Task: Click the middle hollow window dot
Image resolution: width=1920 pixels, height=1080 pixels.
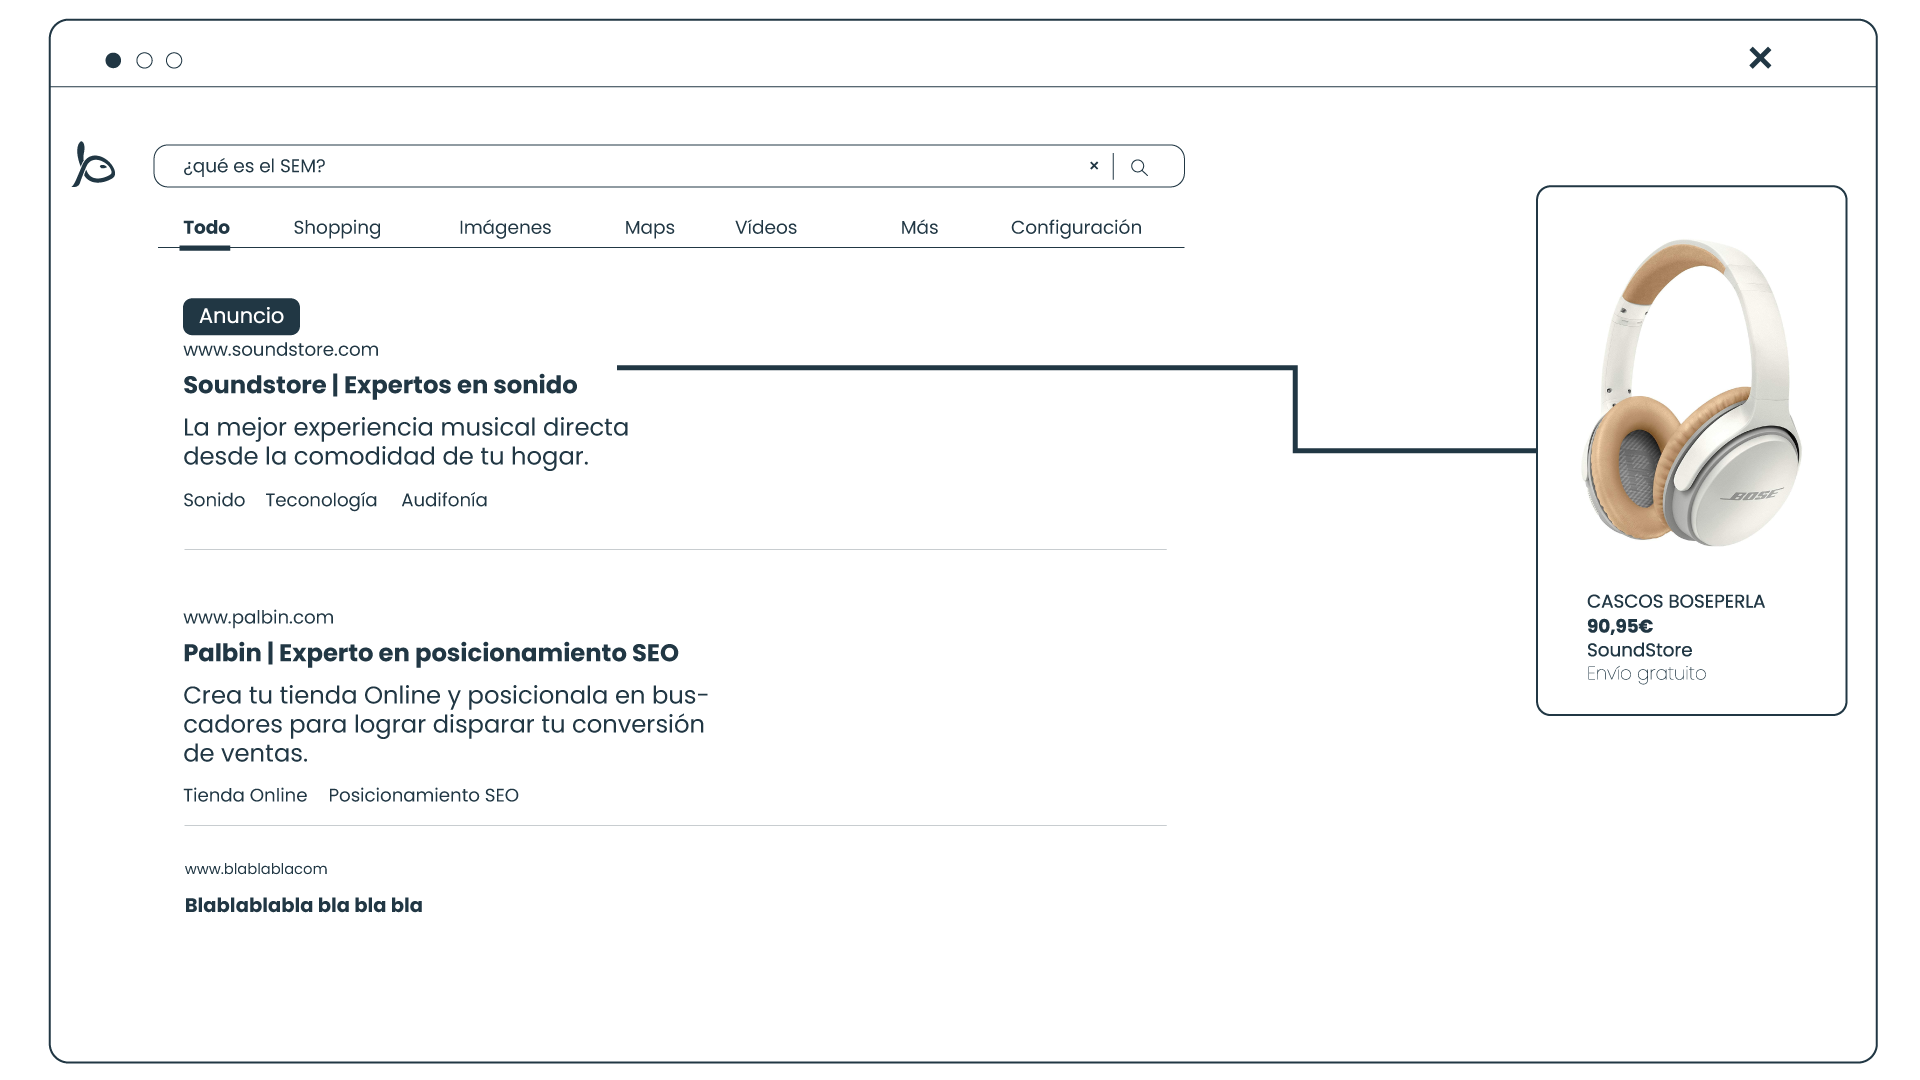Action: [x=144, y=61]
